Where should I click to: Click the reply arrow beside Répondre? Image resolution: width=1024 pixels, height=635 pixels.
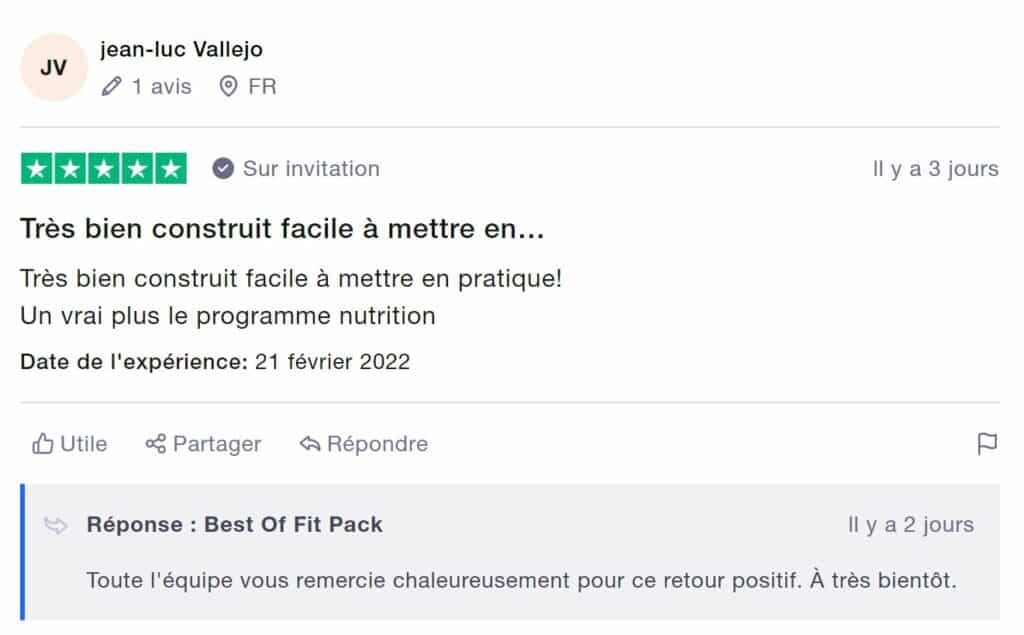(310, 444)
